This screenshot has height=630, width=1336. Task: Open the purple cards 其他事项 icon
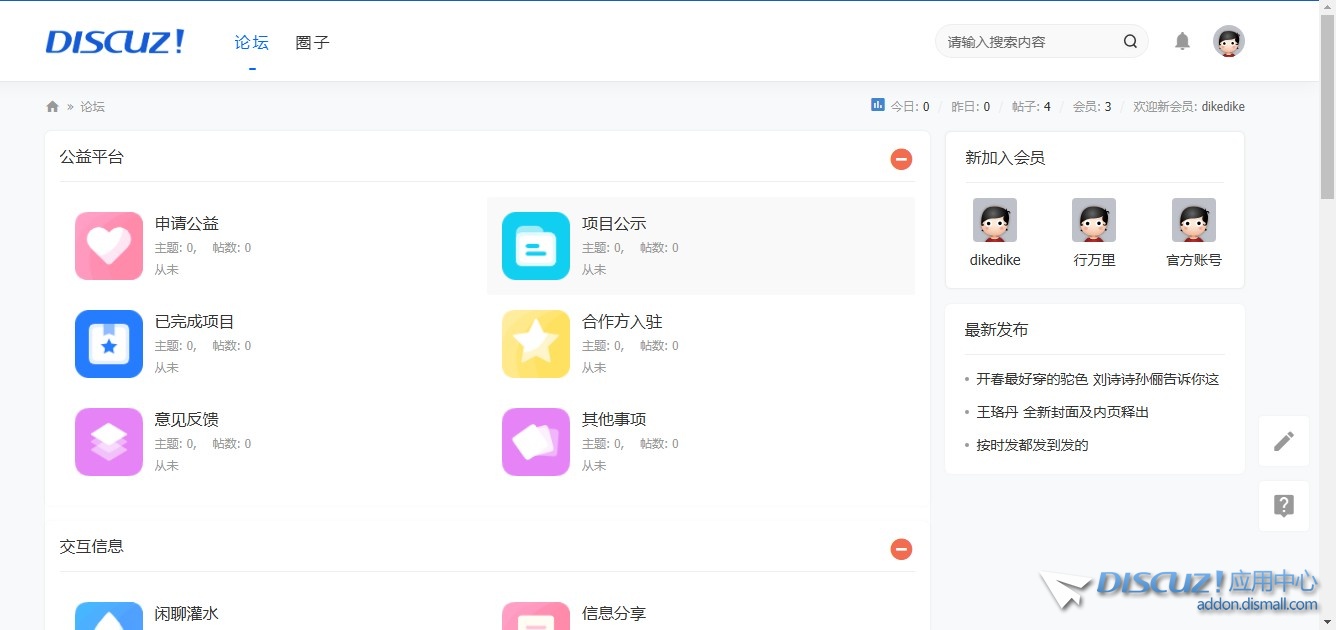[x=536, y=442]
